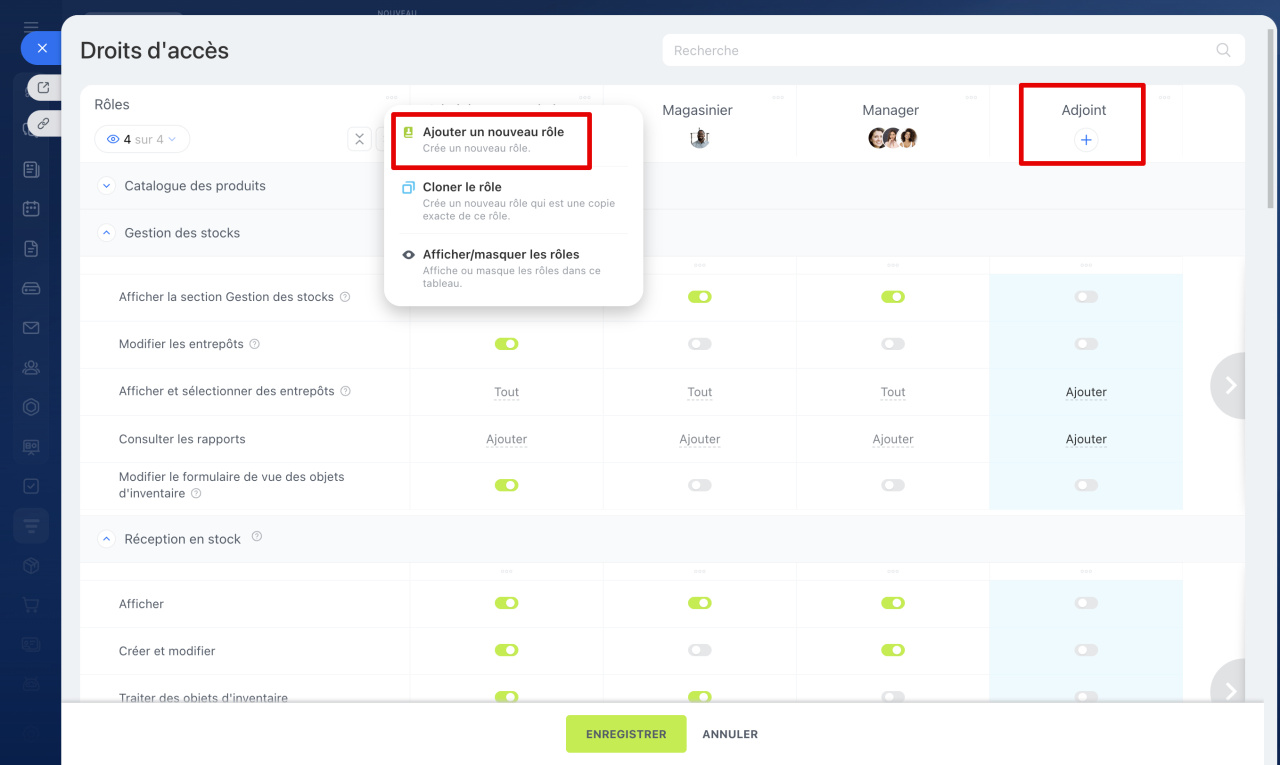
Task: Select "Ajouter un nouveau rôle" menu item
Action: tap(492, 139)
